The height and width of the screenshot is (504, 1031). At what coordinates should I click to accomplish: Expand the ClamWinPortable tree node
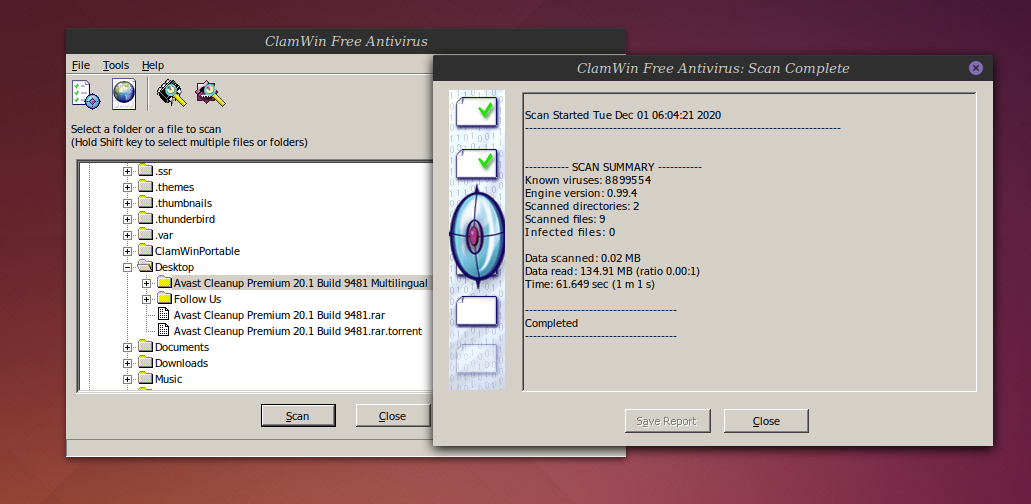(128, 252)
